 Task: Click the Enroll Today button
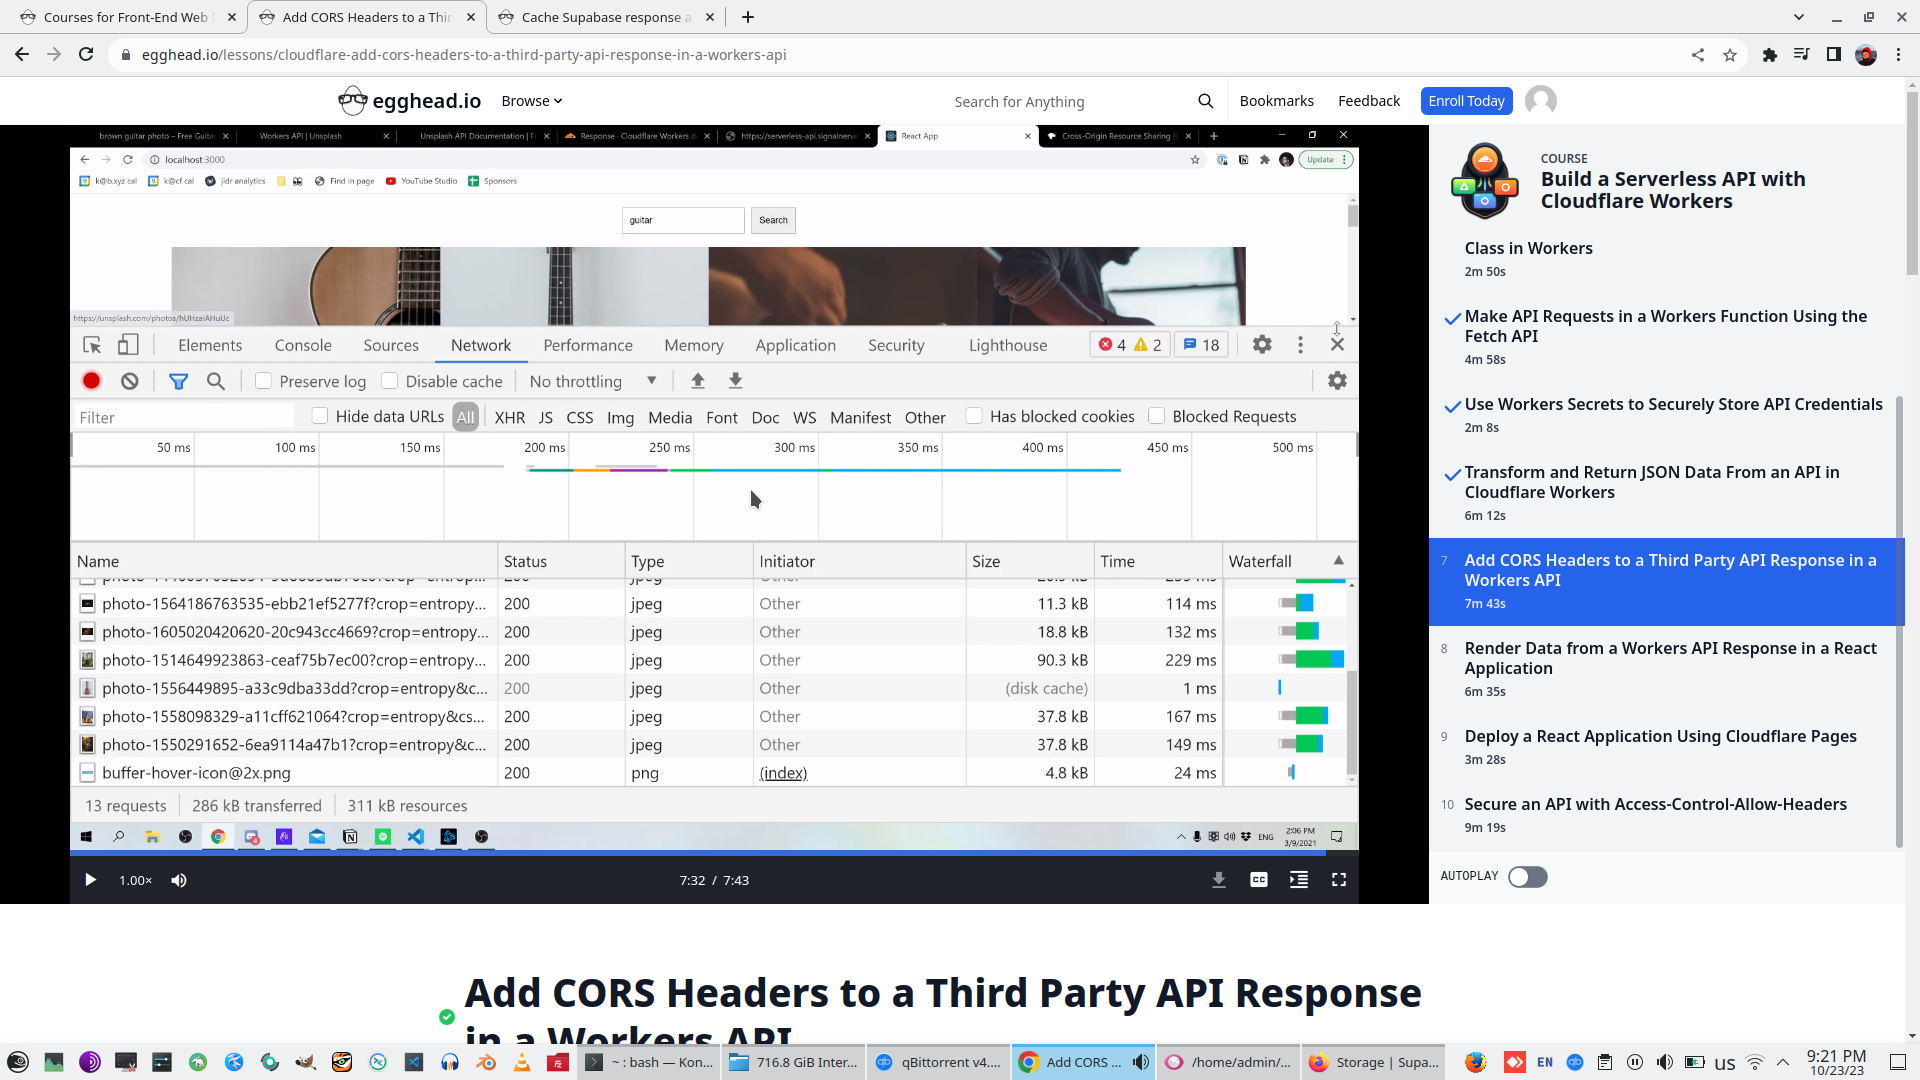pyautogui.click(x=1465, y=101)
